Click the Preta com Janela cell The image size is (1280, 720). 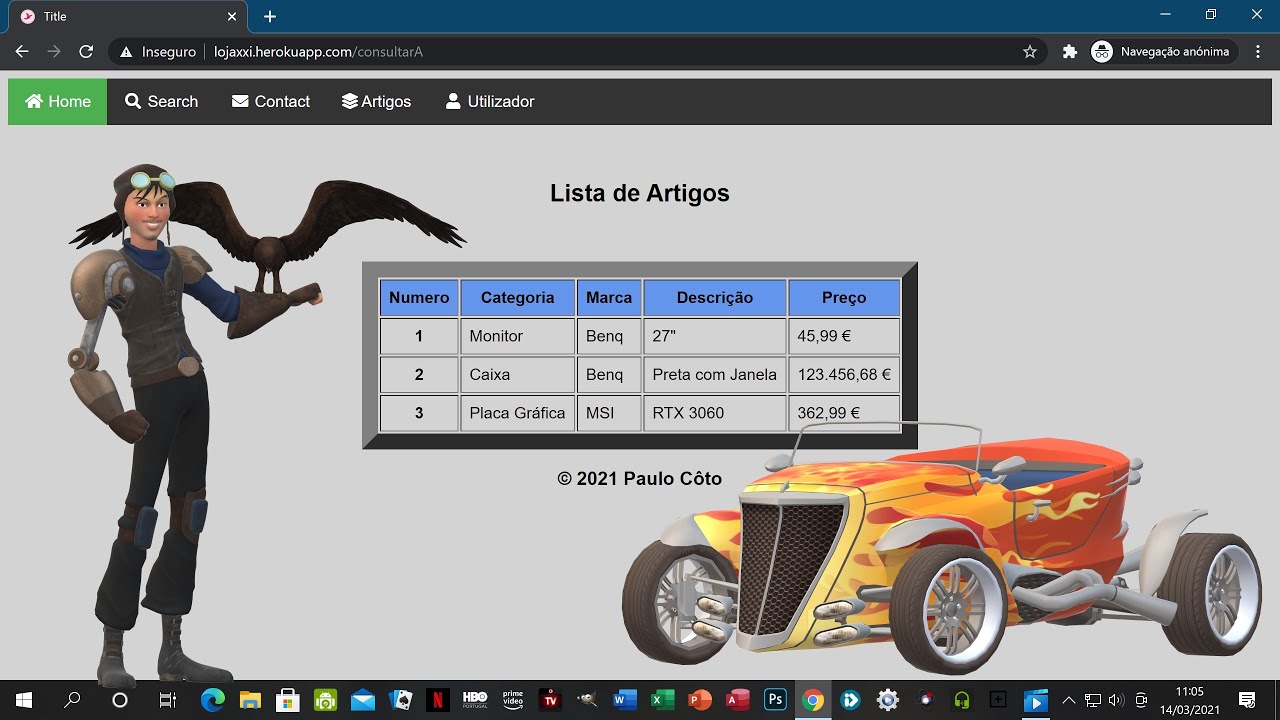click(715, 374)
